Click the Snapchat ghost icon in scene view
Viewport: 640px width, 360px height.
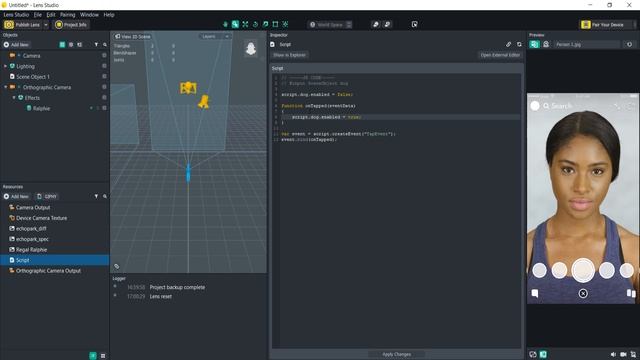pos(251,49)
